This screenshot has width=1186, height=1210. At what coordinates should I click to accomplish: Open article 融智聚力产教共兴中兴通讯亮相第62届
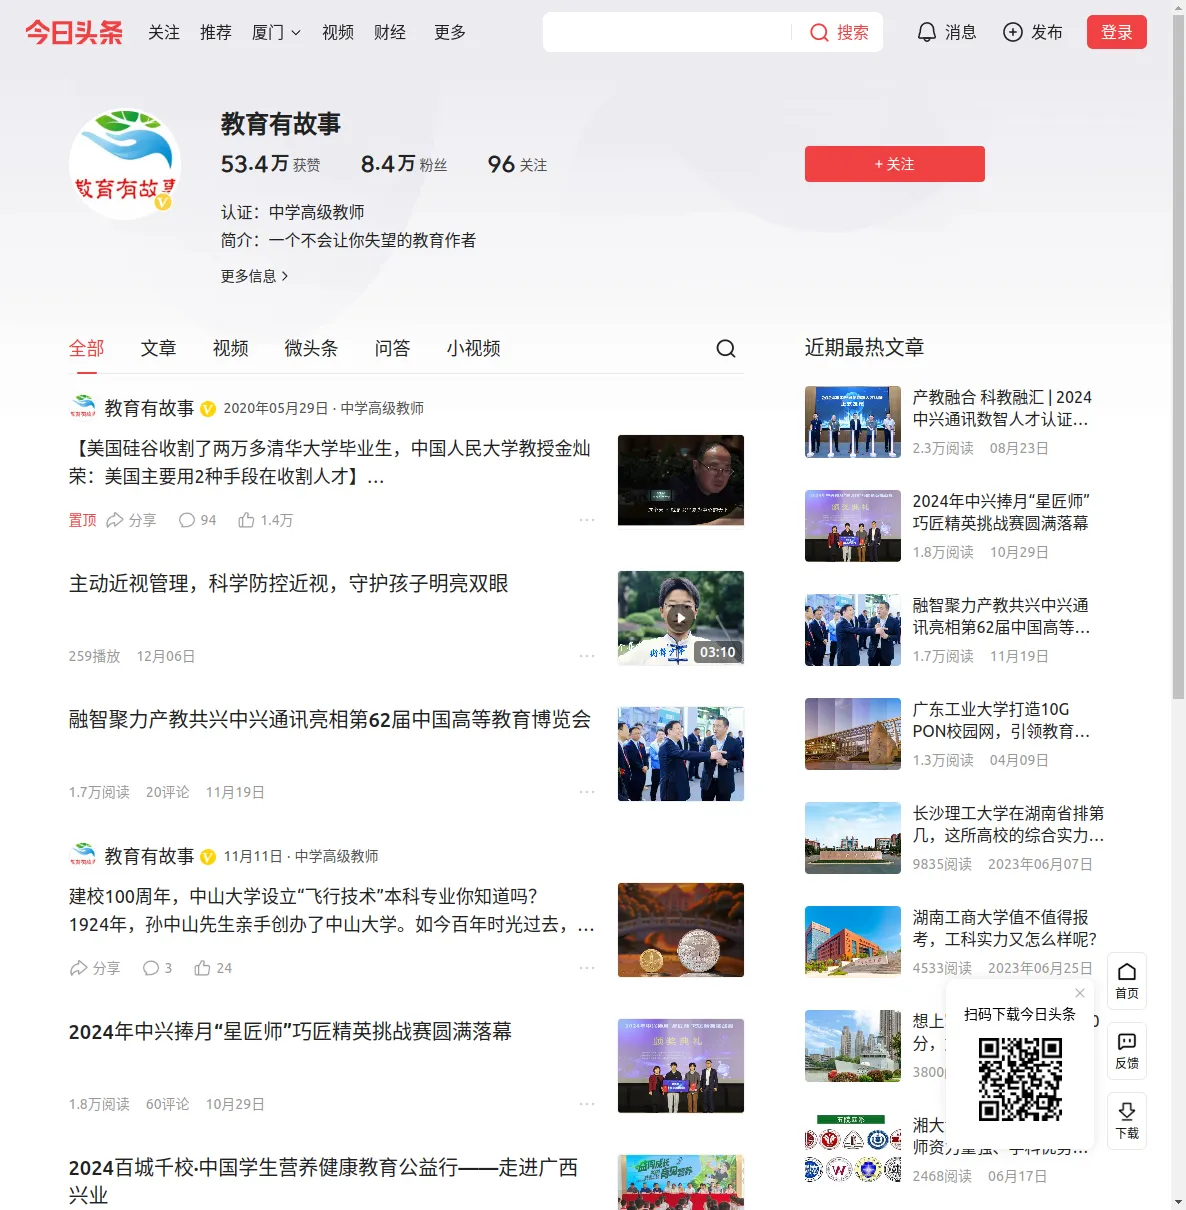[330, 720]
